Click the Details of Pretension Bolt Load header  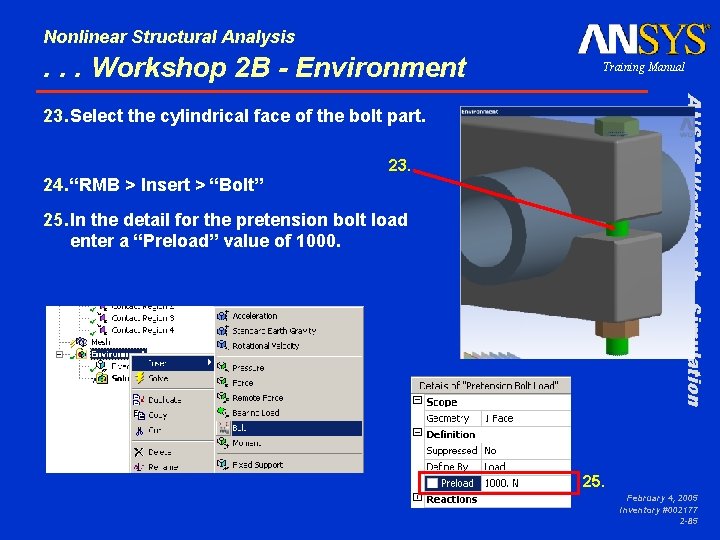click(491, 385)
